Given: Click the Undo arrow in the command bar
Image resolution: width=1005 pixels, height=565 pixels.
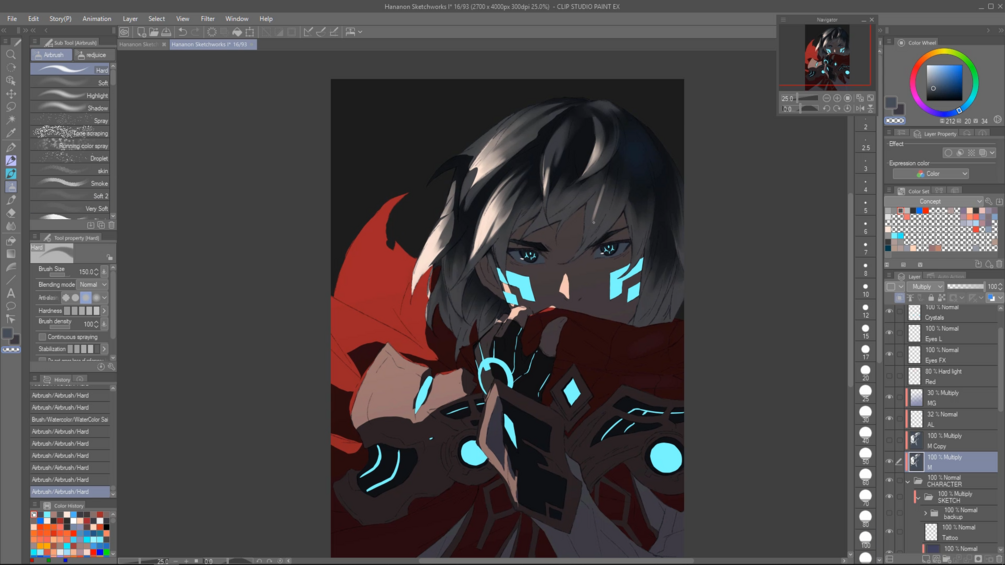Looking at the screenshot, I should pyautogui.click(x=183, y=31).
